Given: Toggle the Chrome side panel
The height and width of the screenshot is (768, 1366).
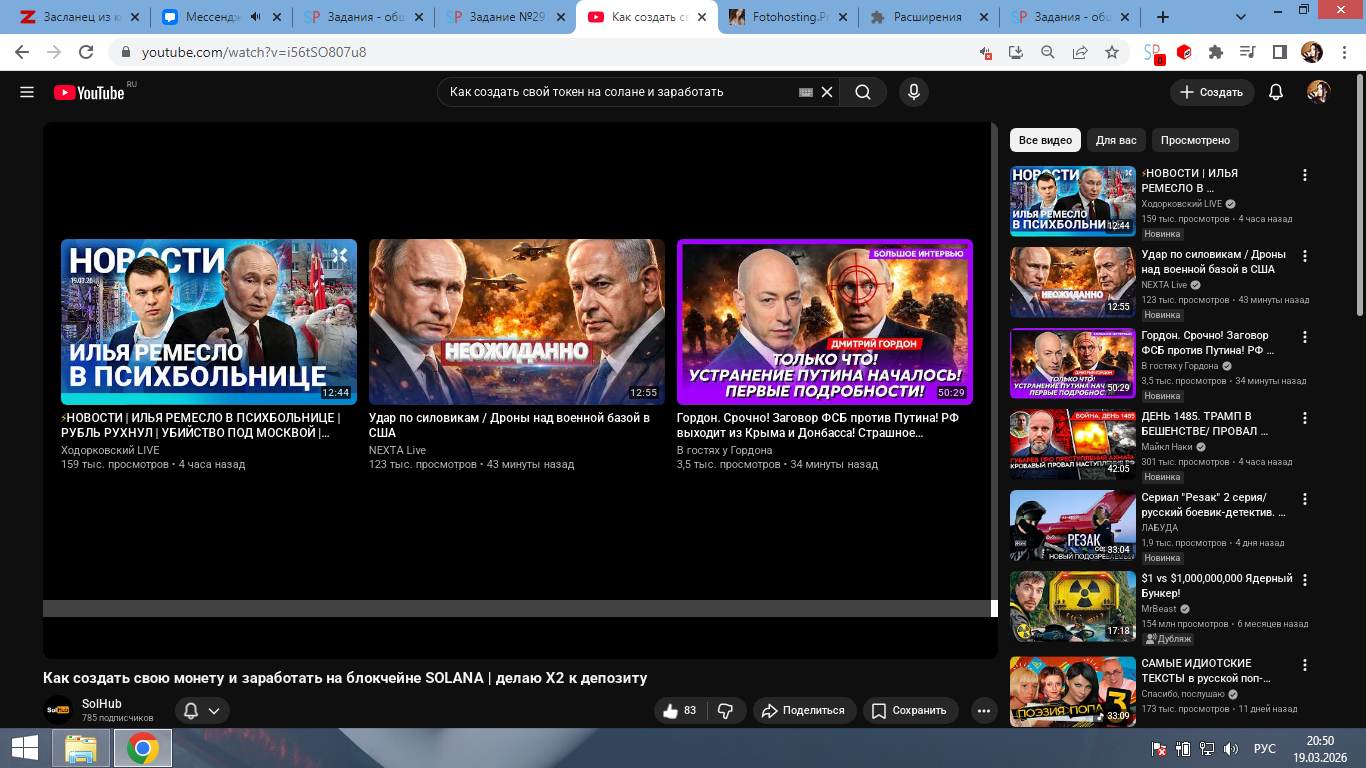Looking at the screenshot, I should (x=1279, y=52).
